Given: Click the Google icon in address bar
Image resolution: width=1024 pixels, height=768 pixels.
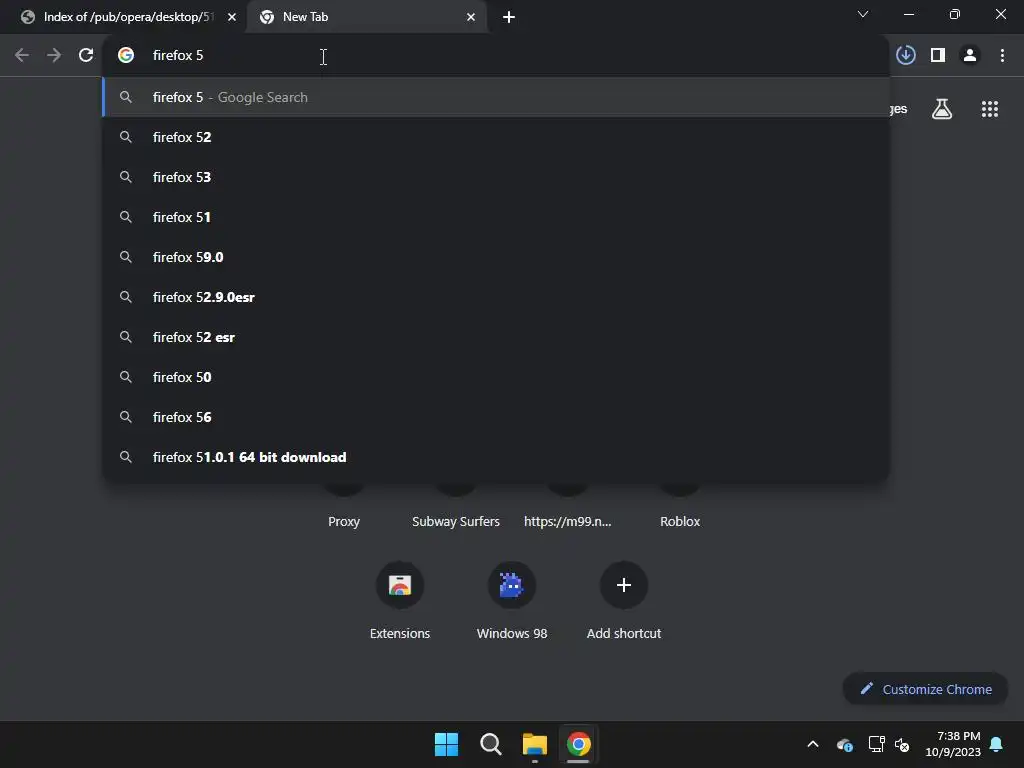Looking at the screenshot, I should 126,56.
